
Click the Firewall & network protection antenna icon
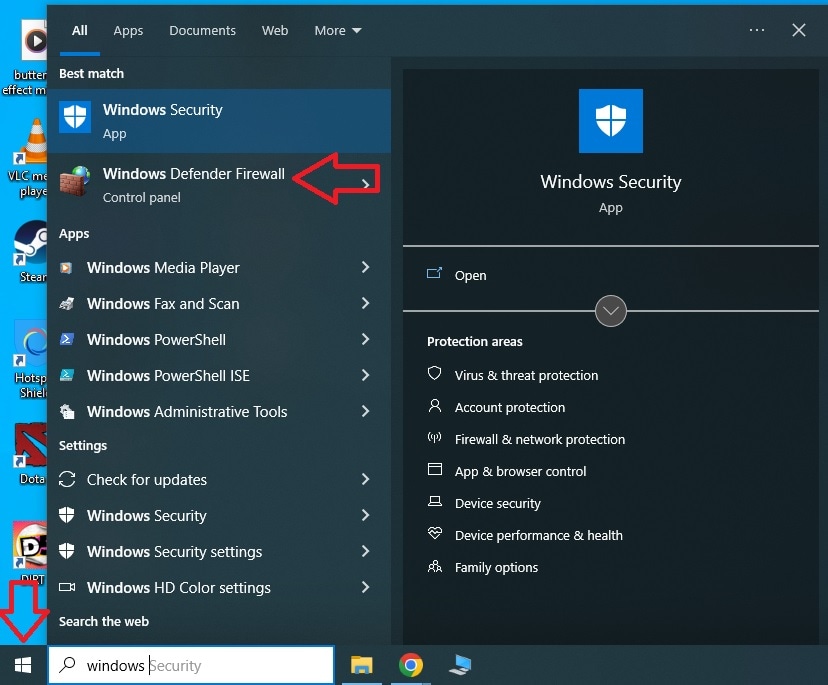pyautogui.click(x=435, y=438)
